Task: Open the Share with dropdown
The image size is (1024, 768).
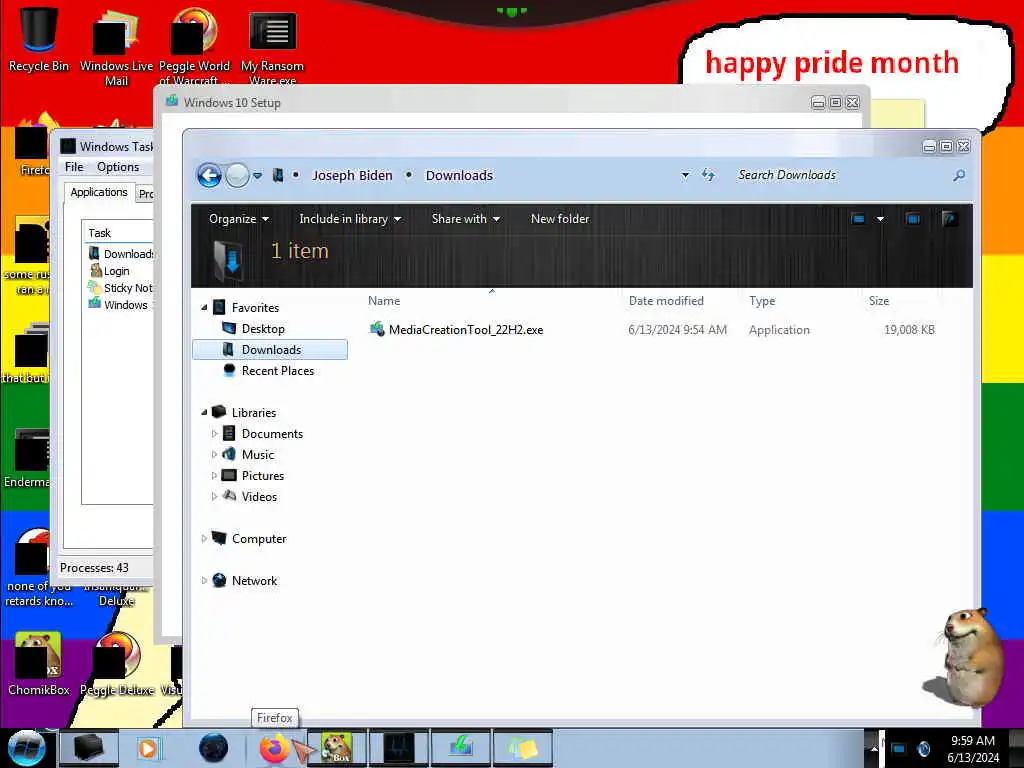Action: pos(466,219)
